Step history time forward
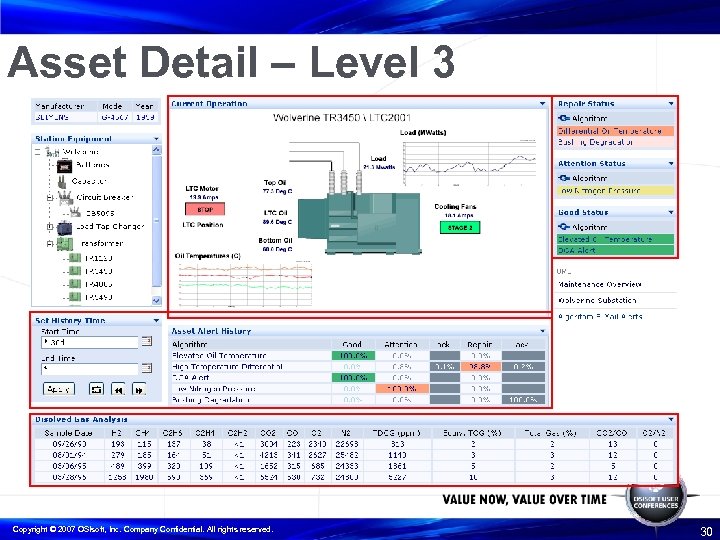This screenshot has height=540, width=720. point(139,389)
